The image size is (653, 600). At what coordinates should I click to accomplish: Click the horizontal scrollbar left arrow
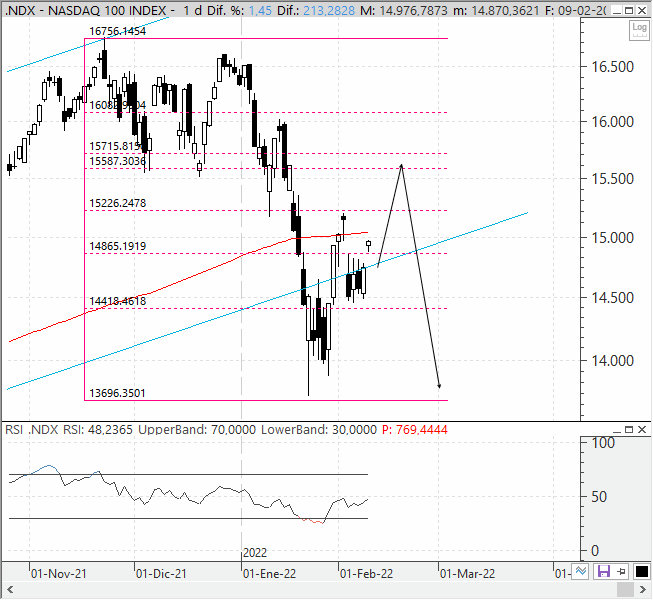(x=10, y=590)
